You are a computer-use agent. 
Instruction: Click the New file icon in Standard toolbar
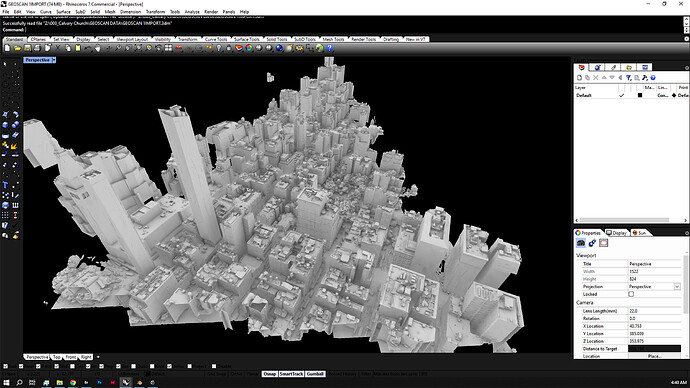pos(7,48)
